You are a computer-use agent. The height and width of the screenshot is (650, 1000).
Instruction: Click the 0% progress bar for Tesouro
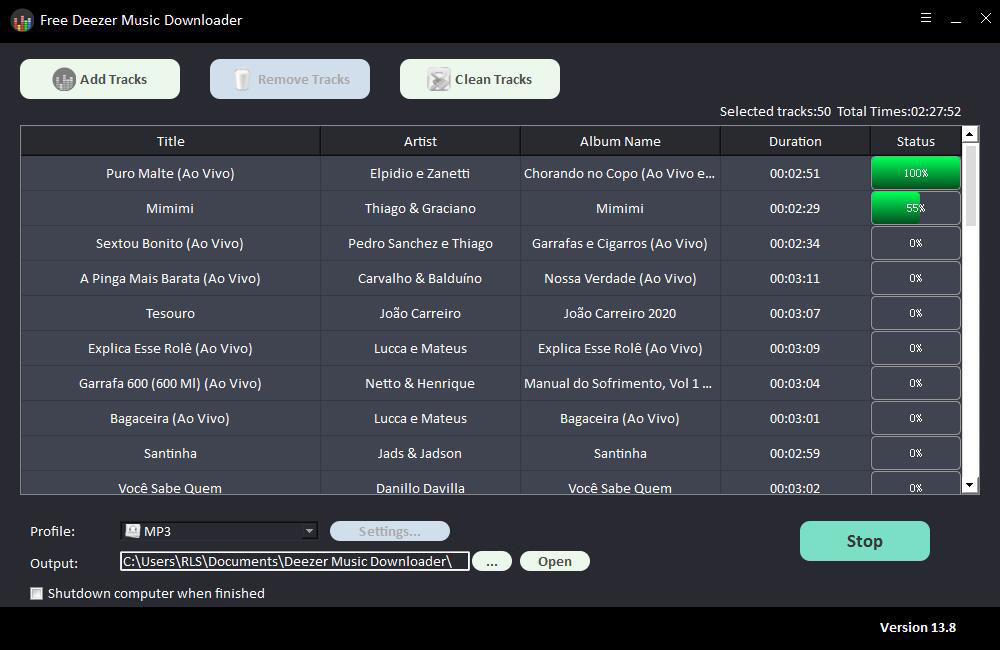click(x=916, y=313)
